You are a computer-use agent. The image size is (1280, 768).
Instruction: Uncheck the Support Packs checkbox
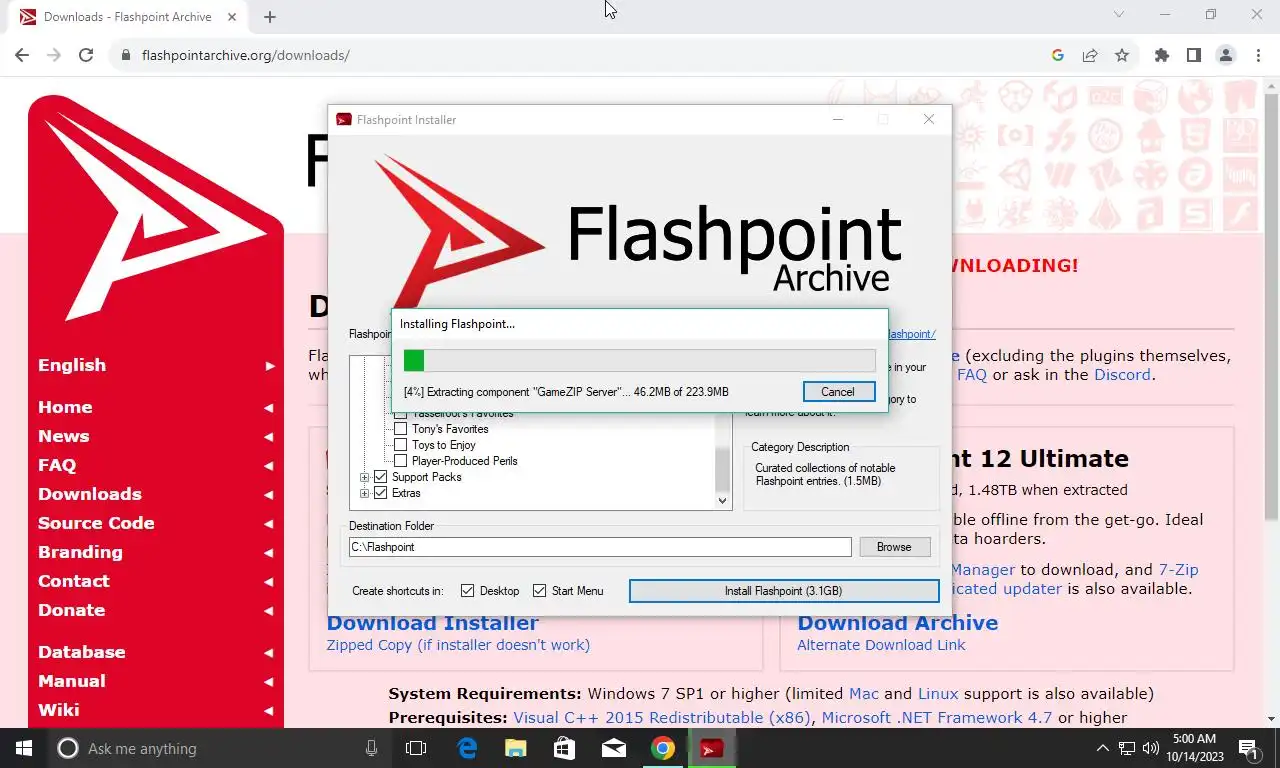pyautogui.click(x=380, y=477)
